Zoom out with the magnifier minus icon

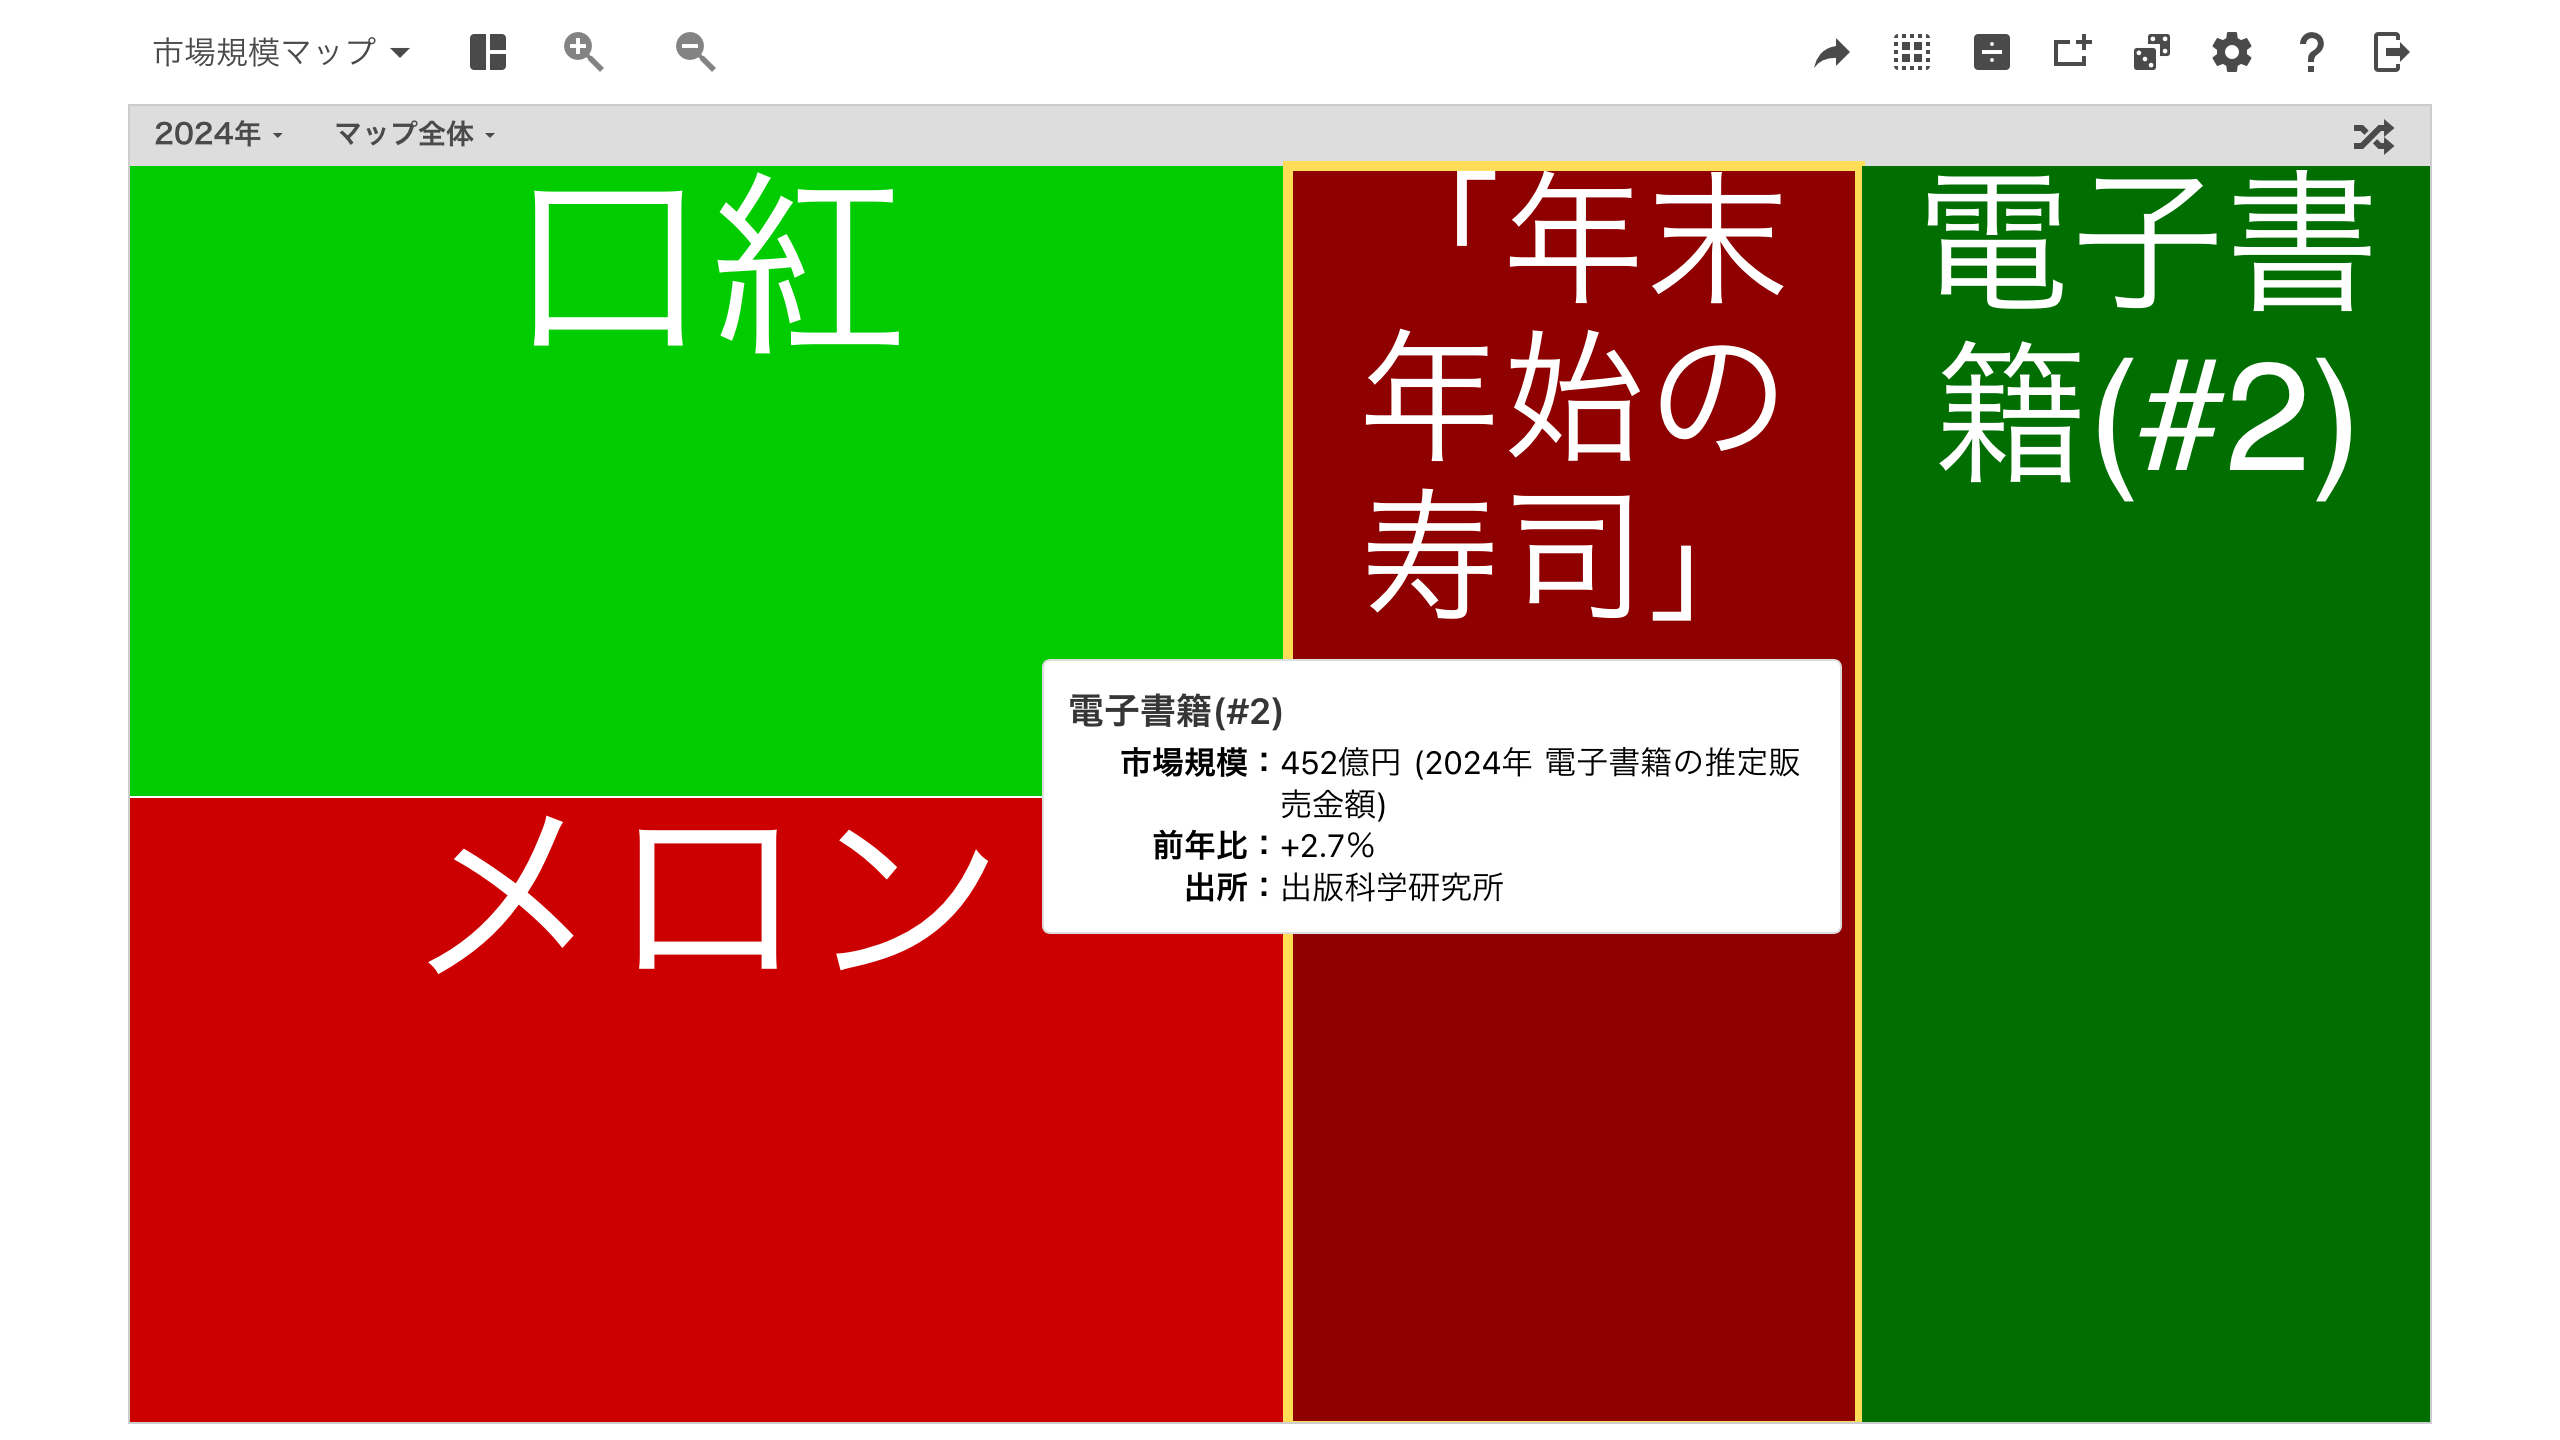click(695, 52)
